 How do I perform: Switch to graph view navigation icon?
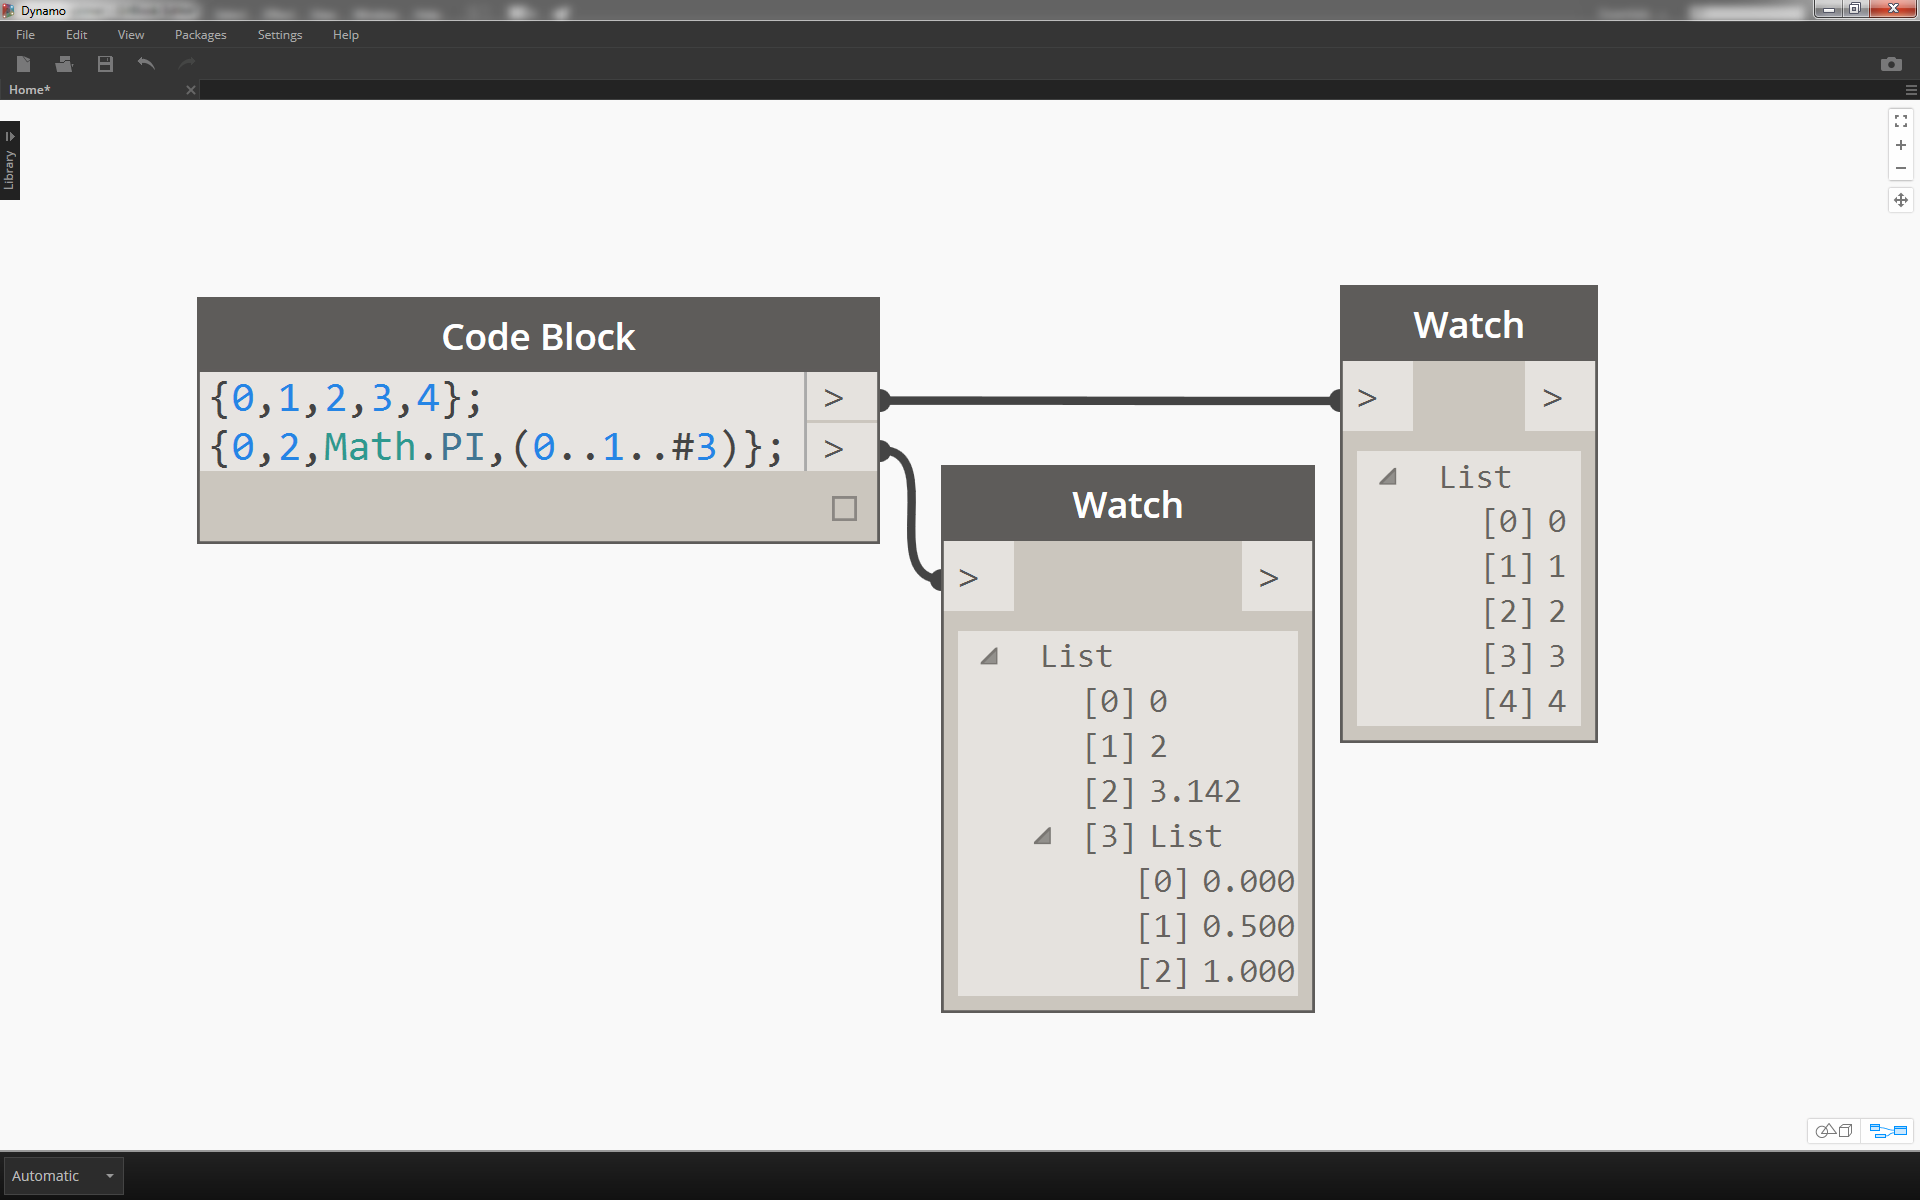click(1888, 1131)
